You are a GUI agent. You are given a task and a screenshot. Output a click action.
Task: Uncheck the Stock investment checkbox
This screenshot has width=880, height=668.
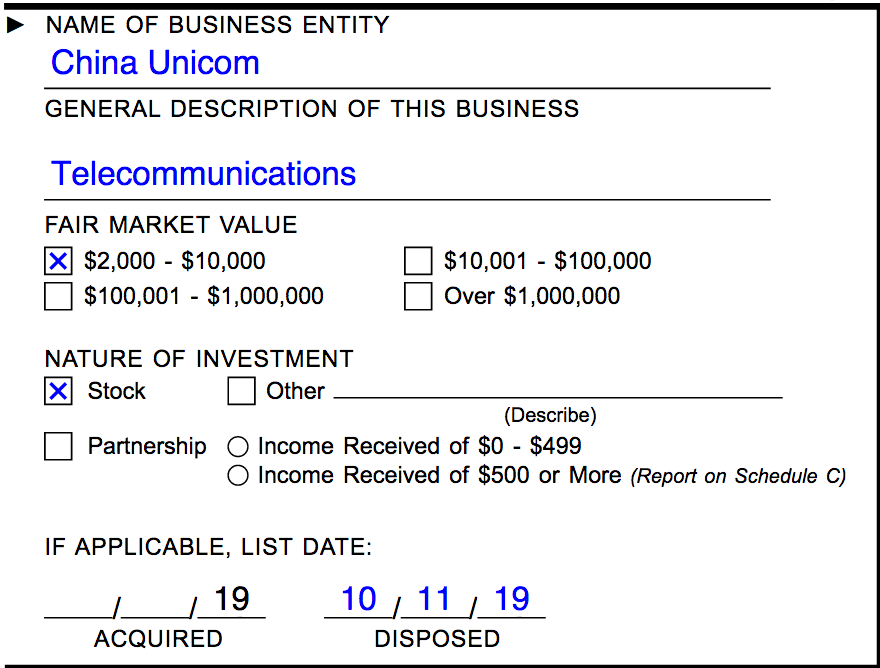tap(58, 391)
